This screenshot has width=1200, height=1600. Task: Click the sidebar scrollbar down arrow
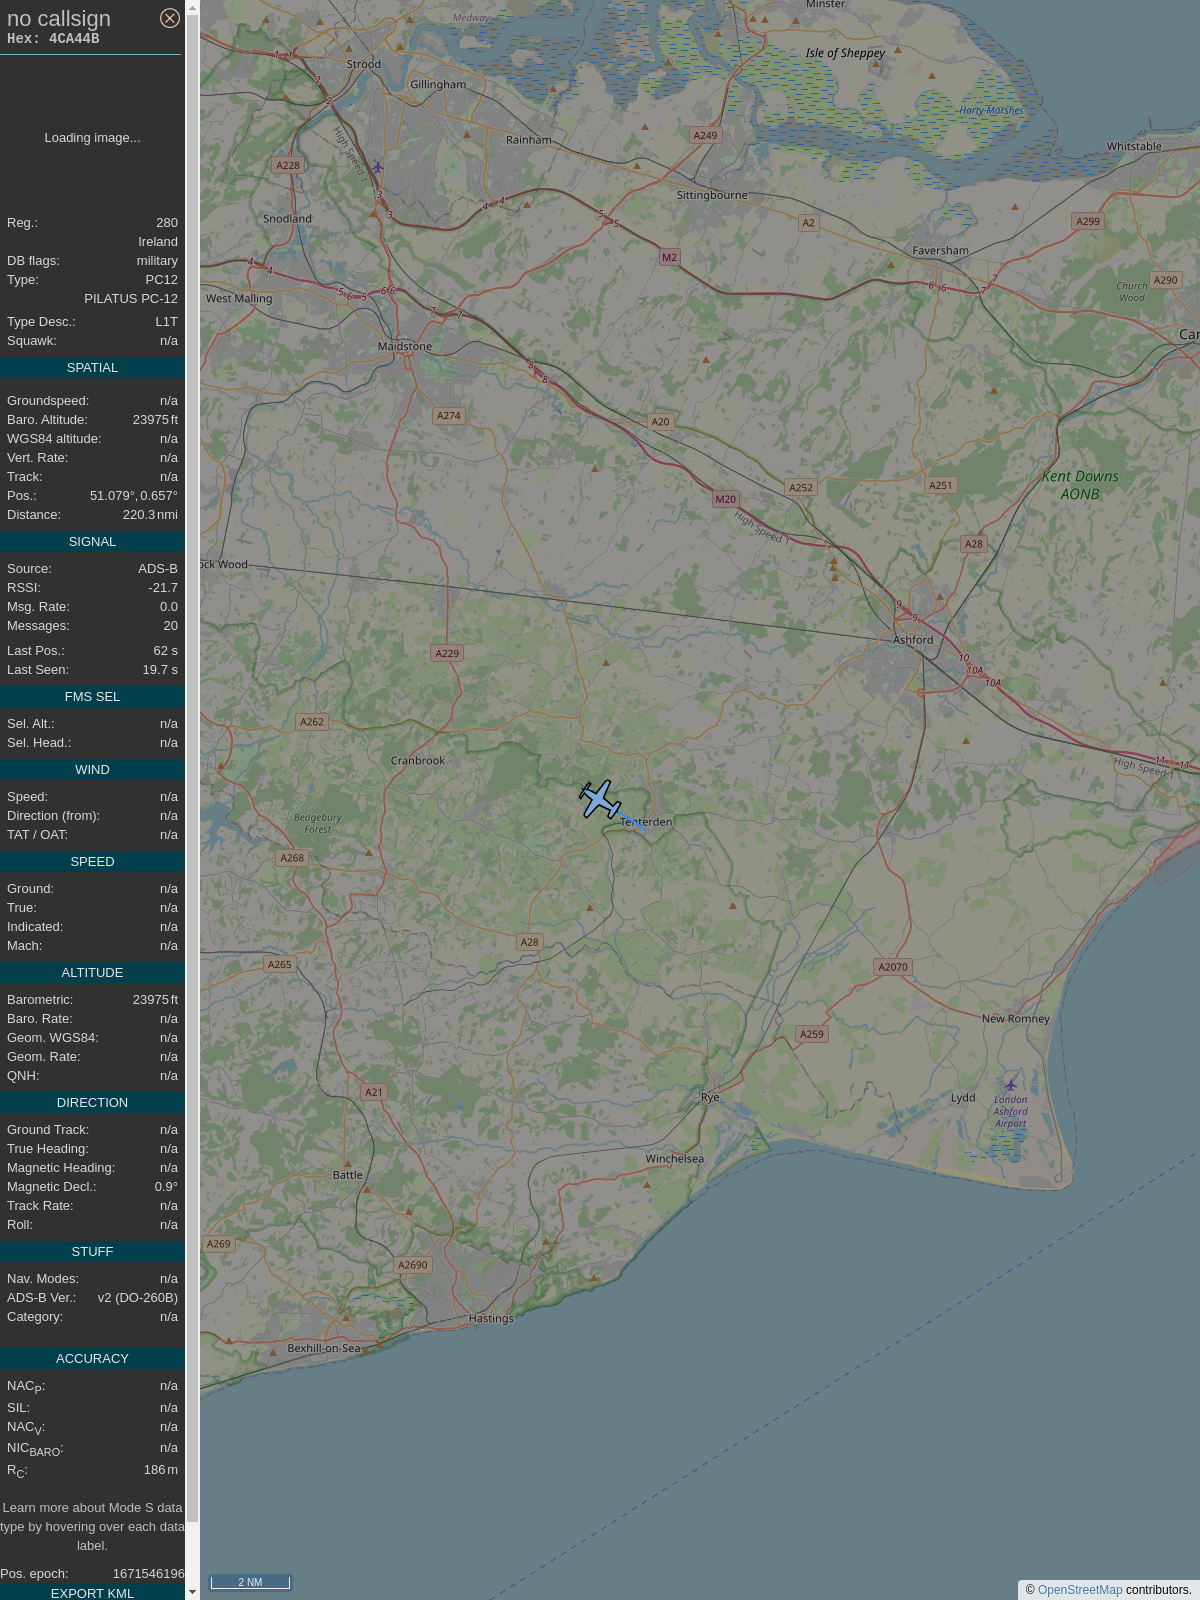(192, 1592)
